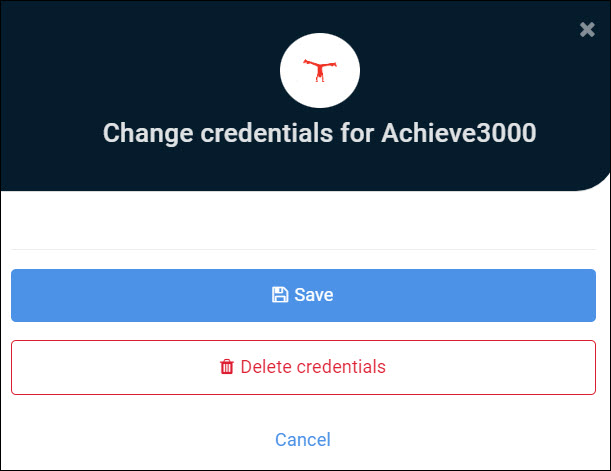
Task: Click the red trash can icon
Action: pos(227,367)
